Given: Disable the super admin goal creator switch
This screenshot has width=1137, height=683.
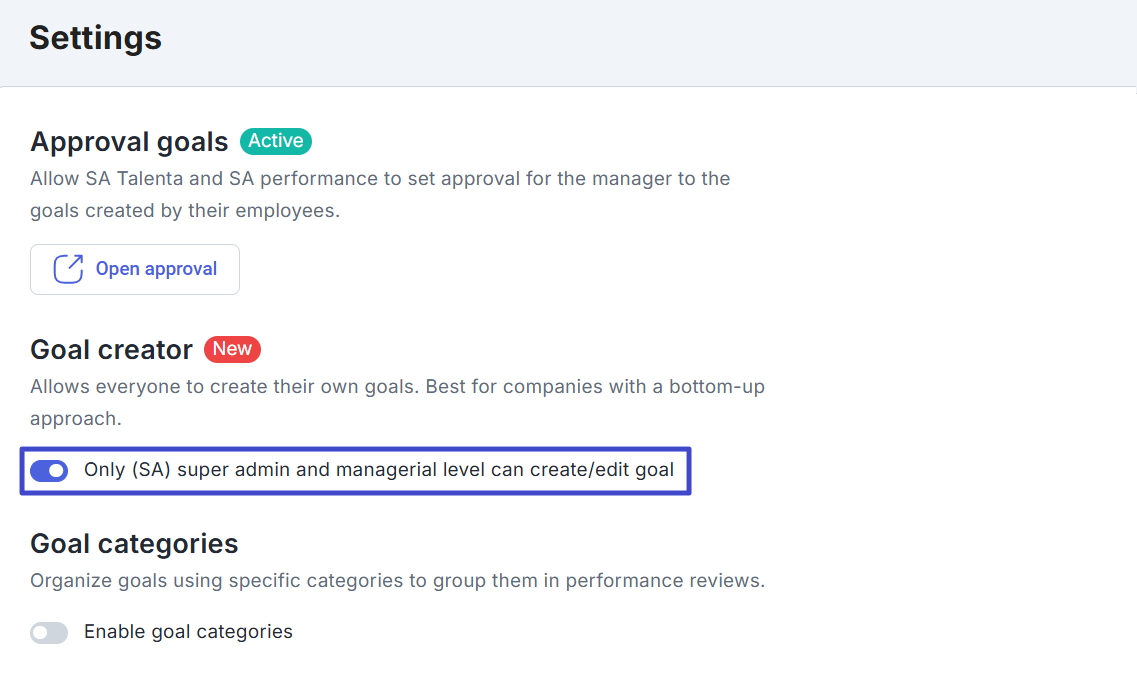Looking at the screenshot, I should [x=49, y=470].
